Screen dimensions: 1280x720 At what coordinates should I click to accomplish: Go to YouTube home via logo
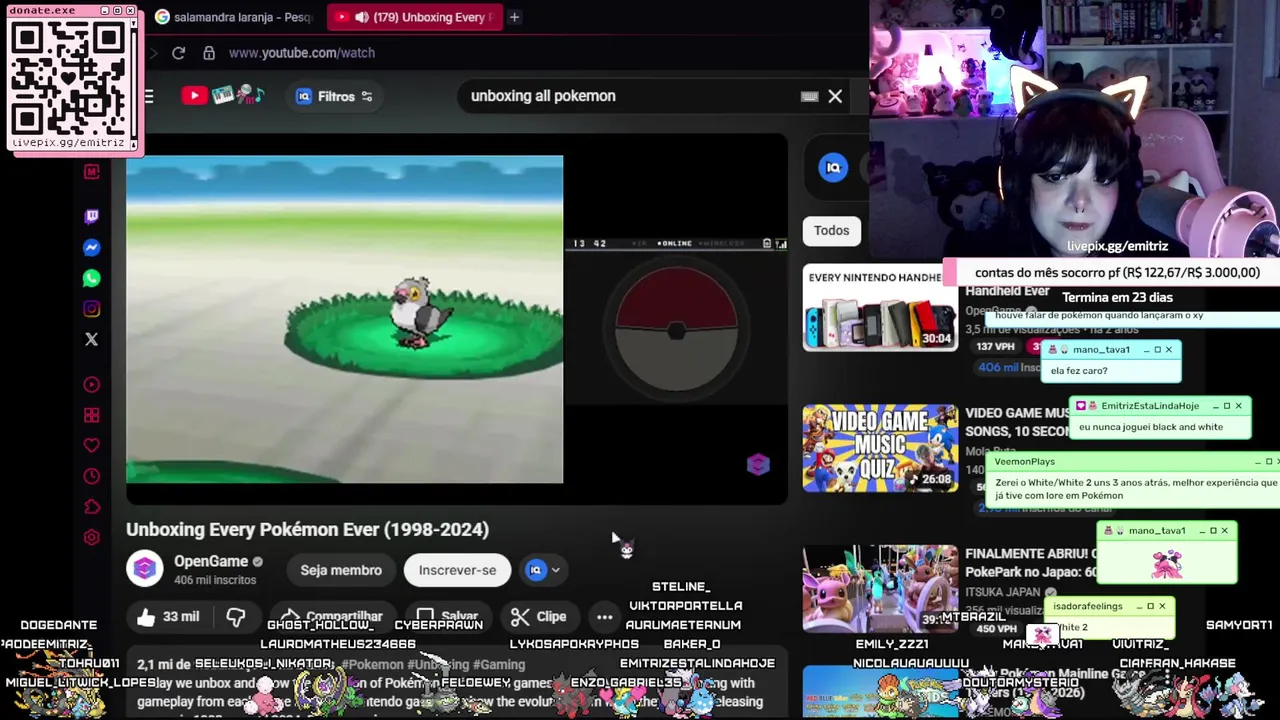223,96
